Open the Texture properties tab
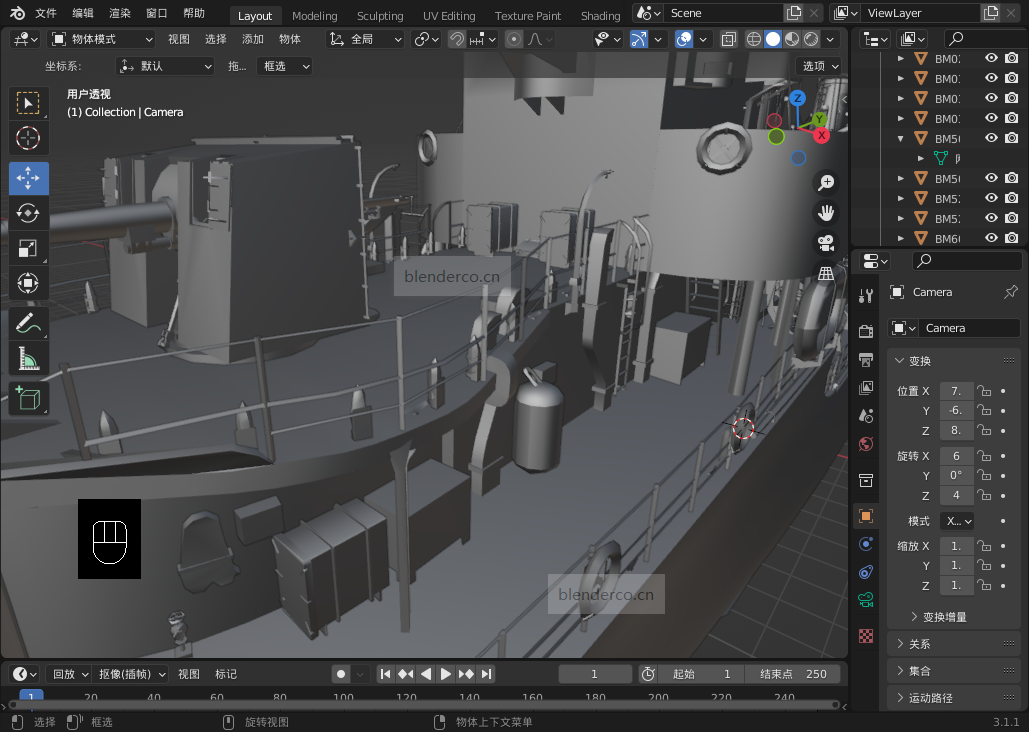Screen dimensions: 1029x732 (x=866, y=635)
